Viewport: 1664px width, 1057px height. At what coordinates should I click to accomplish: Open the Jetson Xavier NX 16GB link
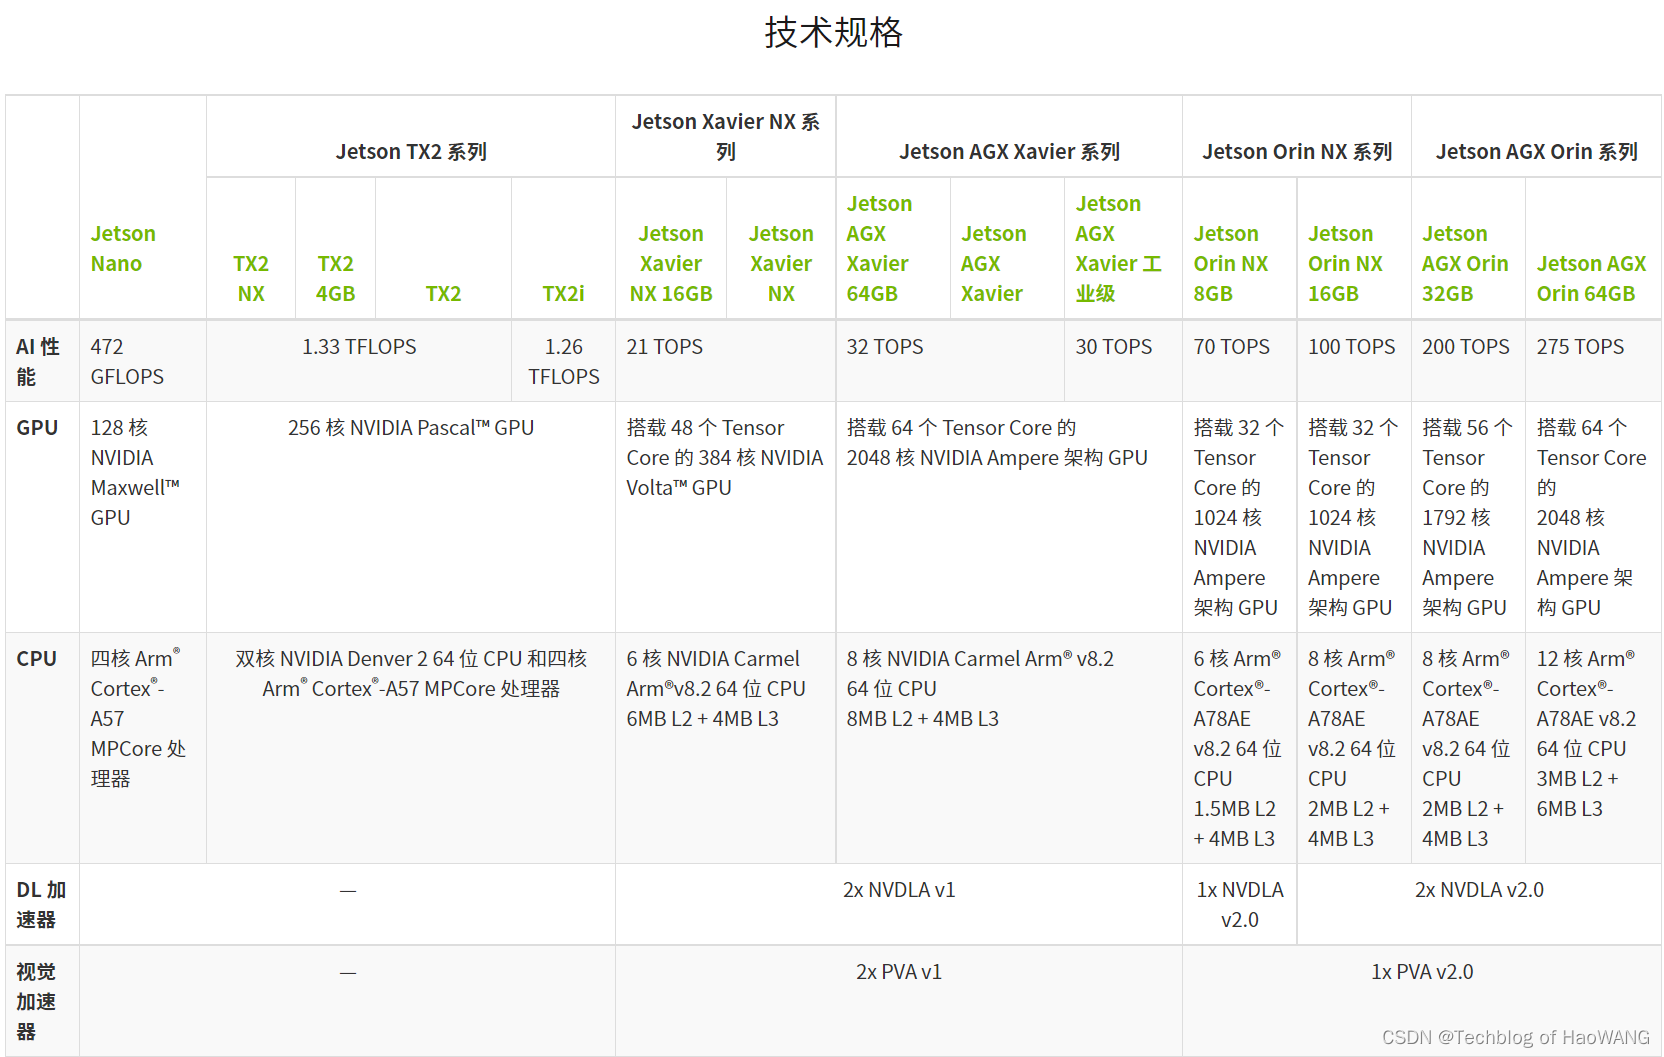pos(671,264)
